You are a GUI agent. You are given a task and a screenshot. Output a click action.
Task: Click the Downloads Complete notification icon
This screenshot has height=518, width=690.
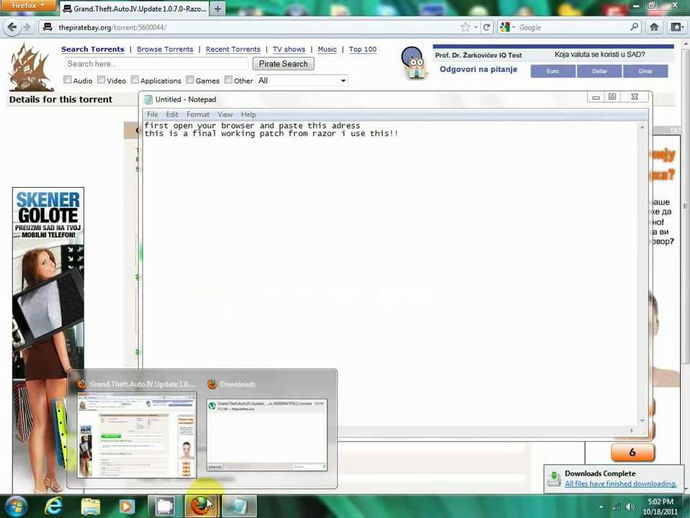click(x=554, y=478)
